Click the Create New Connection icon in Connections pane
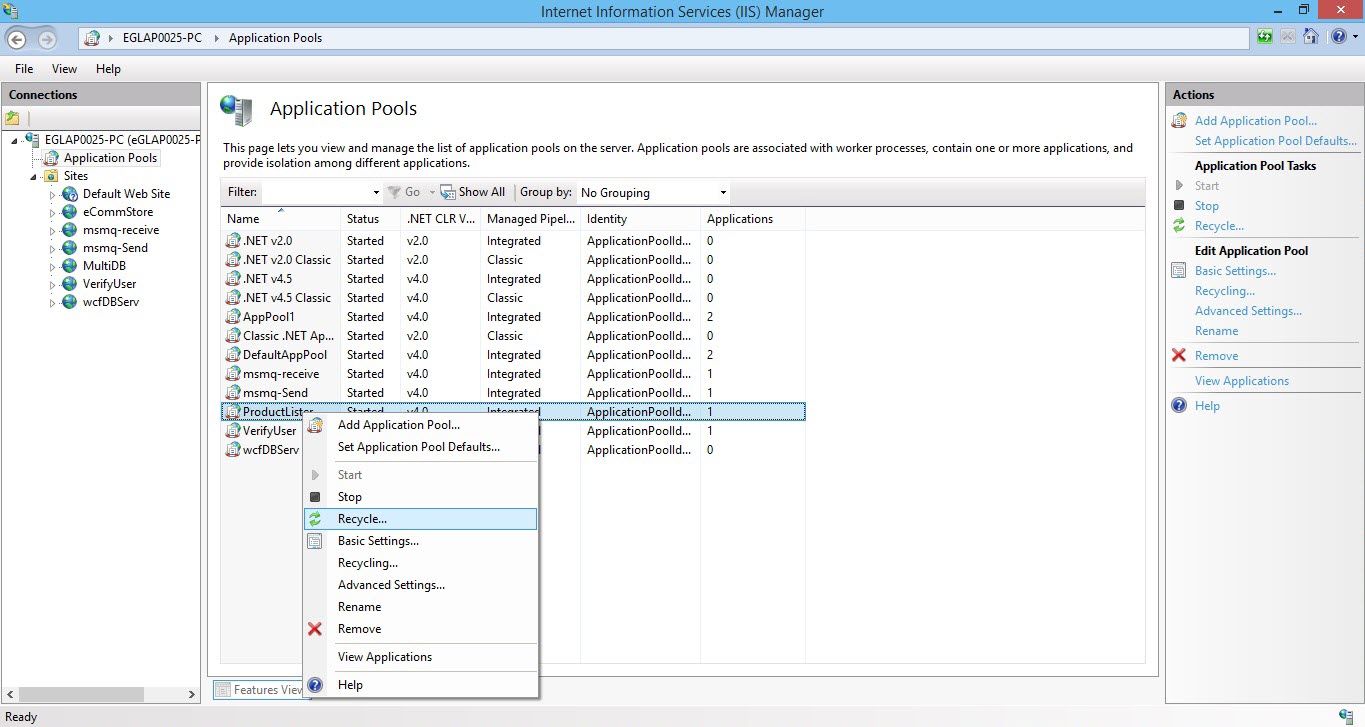The image size is (1365, 727). (x=12, y=118)
